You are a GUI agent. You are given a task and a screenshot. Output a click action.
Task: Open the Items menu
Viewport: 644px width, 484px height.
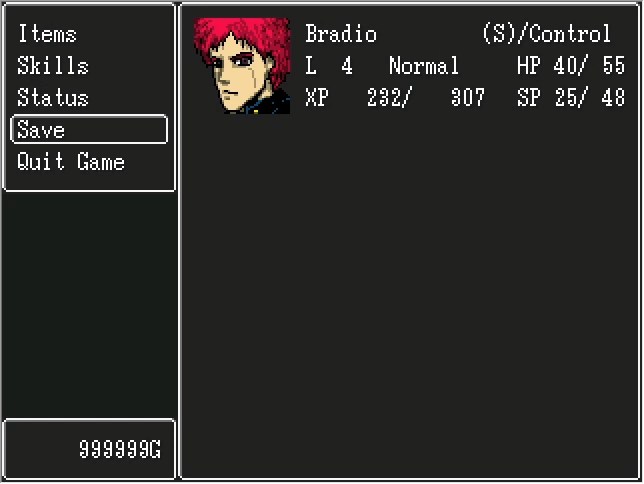(48, 33)
